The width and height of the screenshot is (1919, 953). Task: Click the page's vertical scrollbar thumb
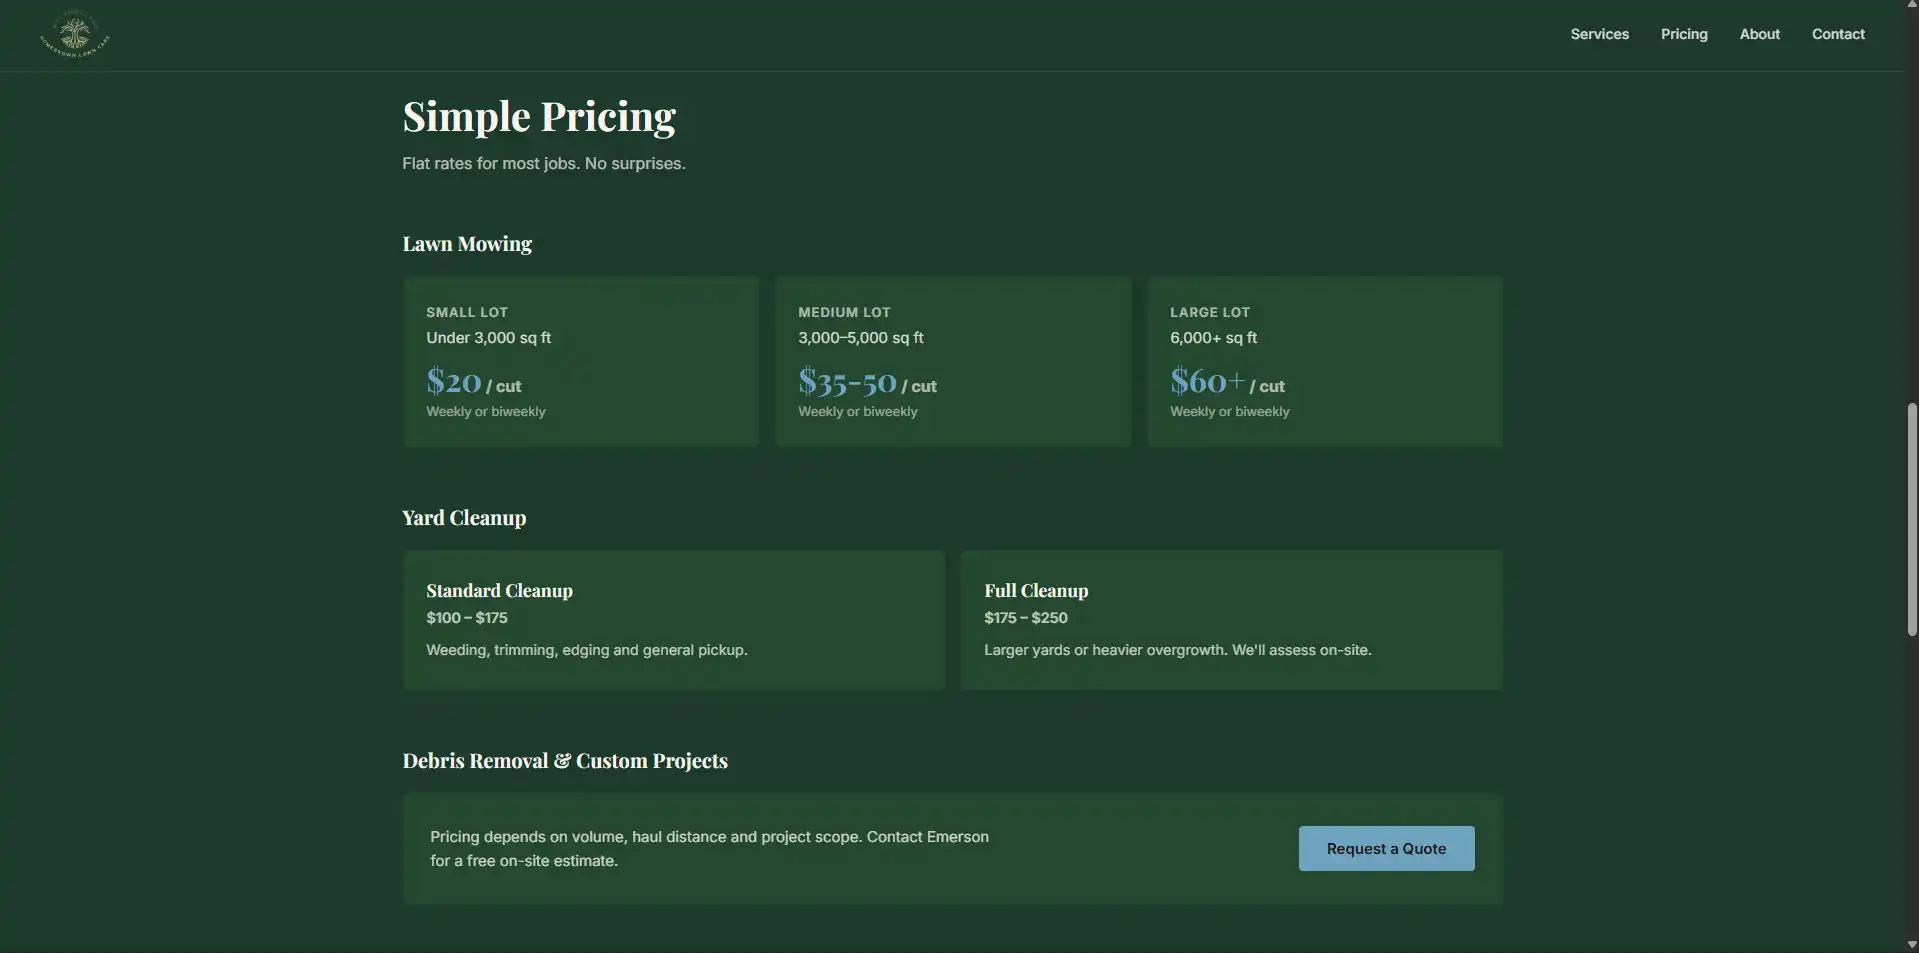coord(1912,519)
